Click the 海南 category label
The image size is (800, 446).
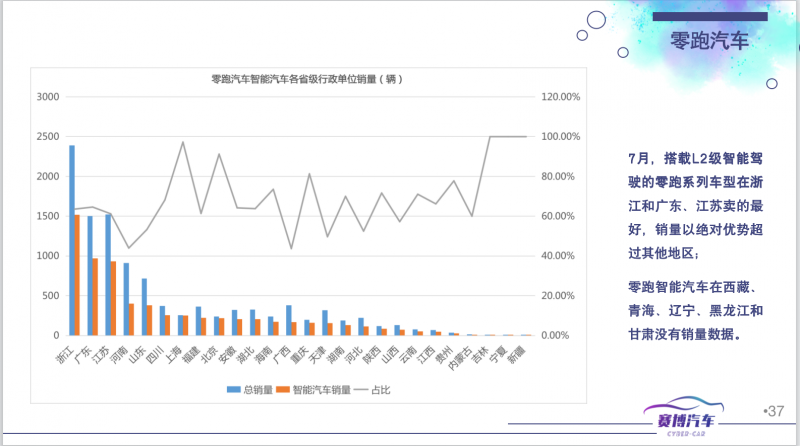pyautogui.click(x=264, y=354)
